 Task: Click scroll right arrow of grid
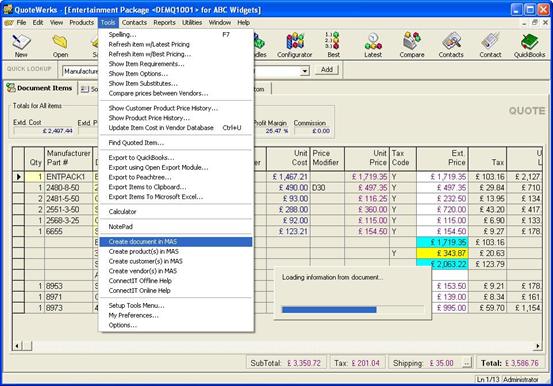537,346
